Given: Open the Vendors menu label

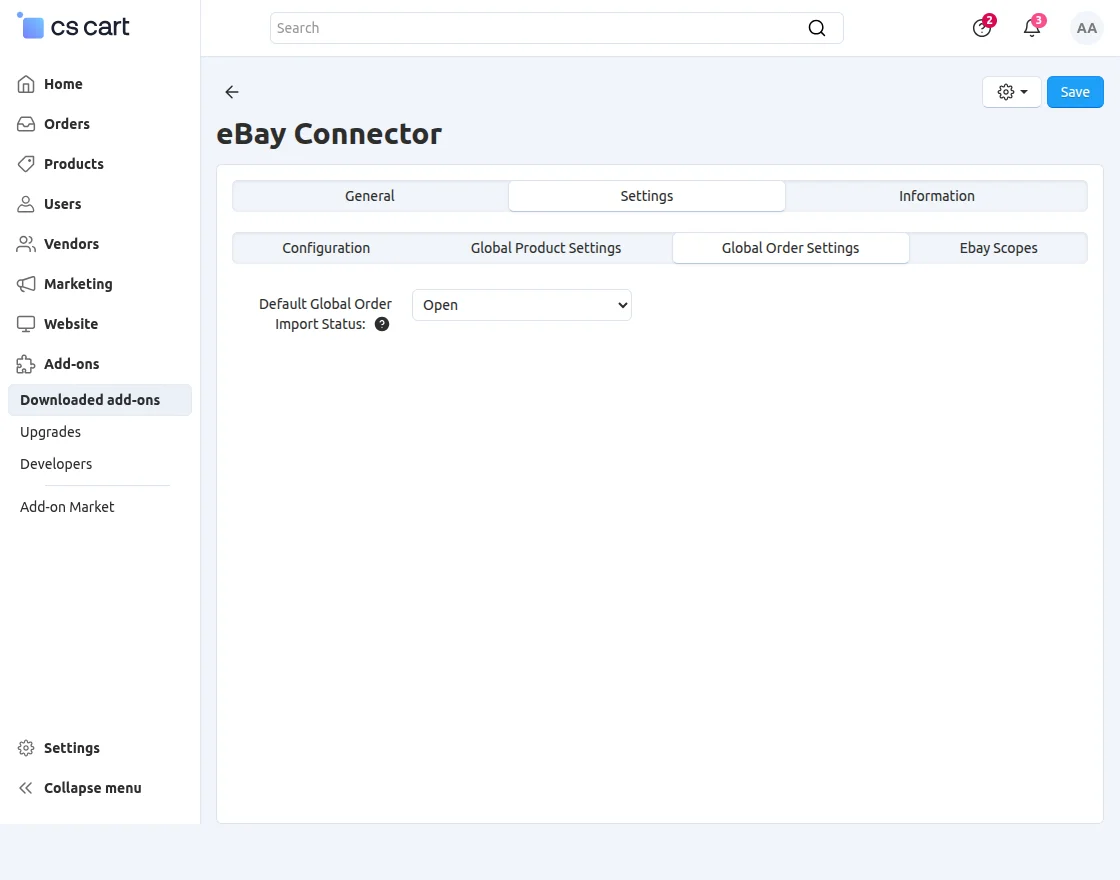Looking at the screenshot, I should tap(71, 244).
